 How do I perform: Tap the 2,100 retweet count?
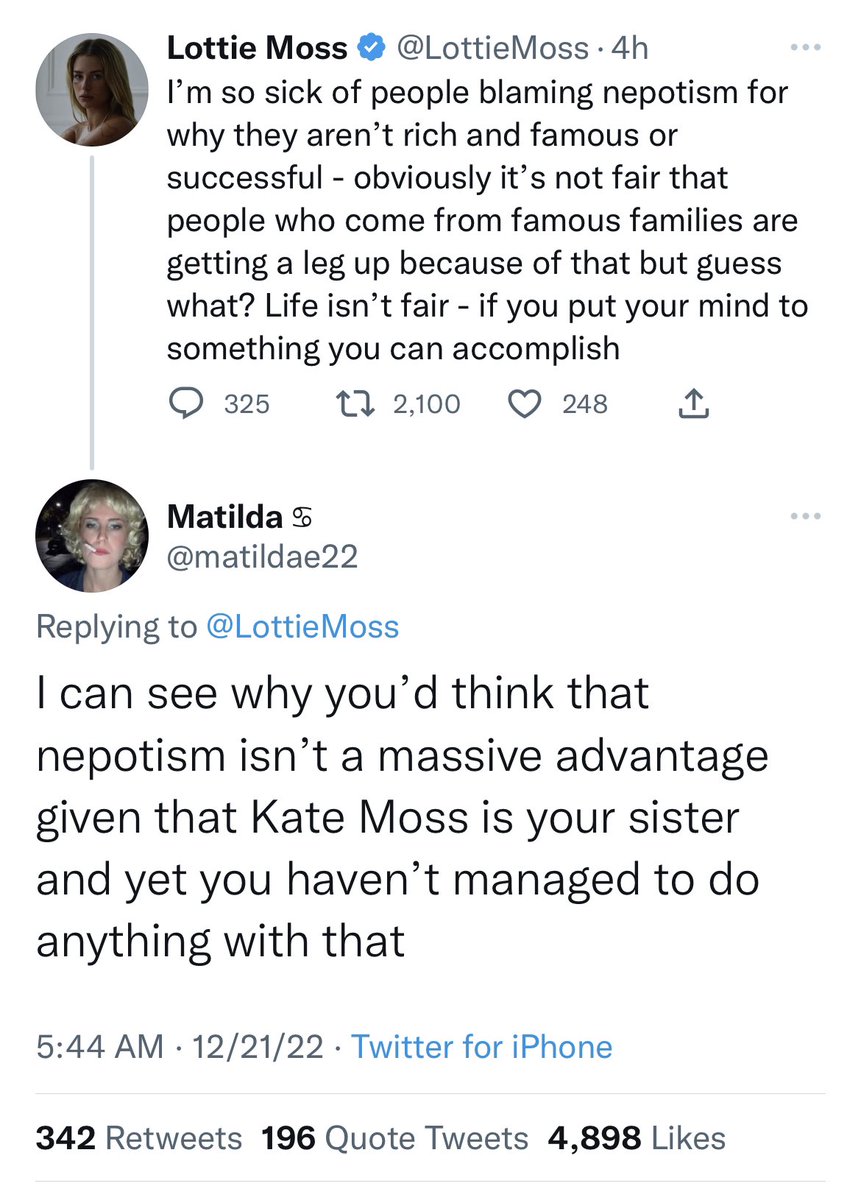click(427, 403)
